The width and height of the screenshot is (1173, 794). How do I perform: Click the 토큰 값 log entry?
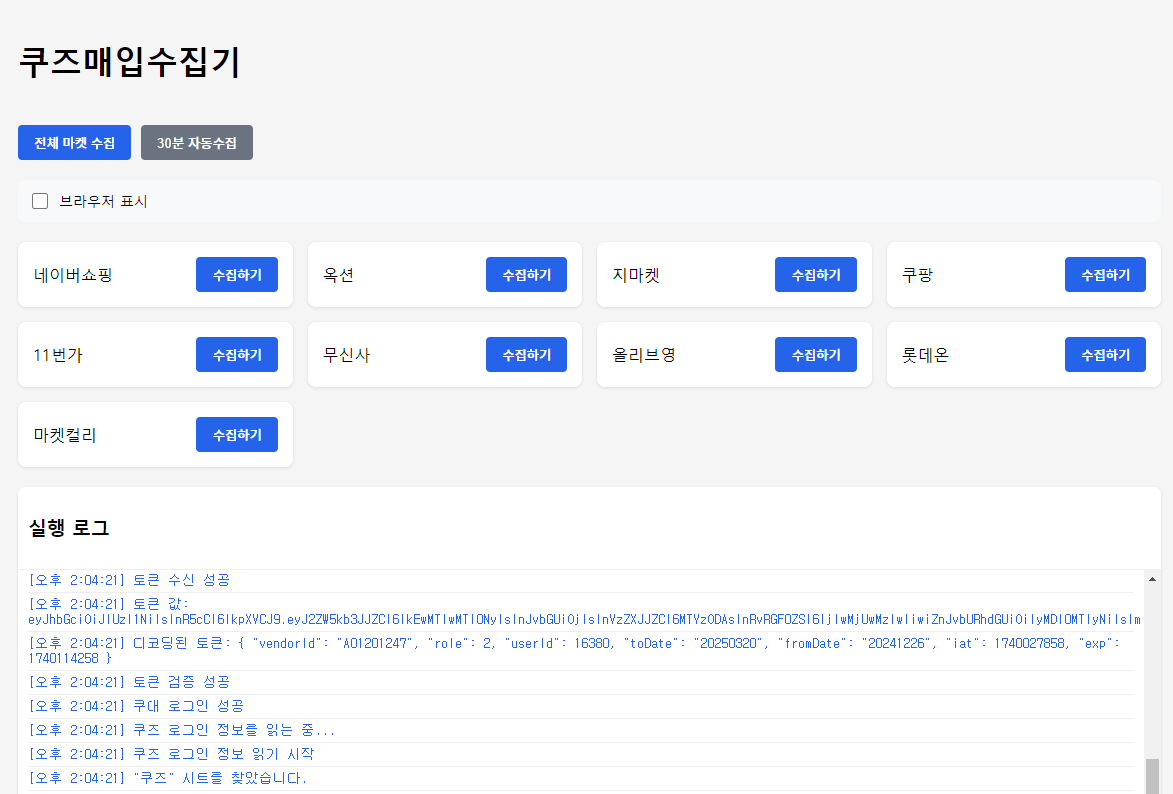(581, 611)
